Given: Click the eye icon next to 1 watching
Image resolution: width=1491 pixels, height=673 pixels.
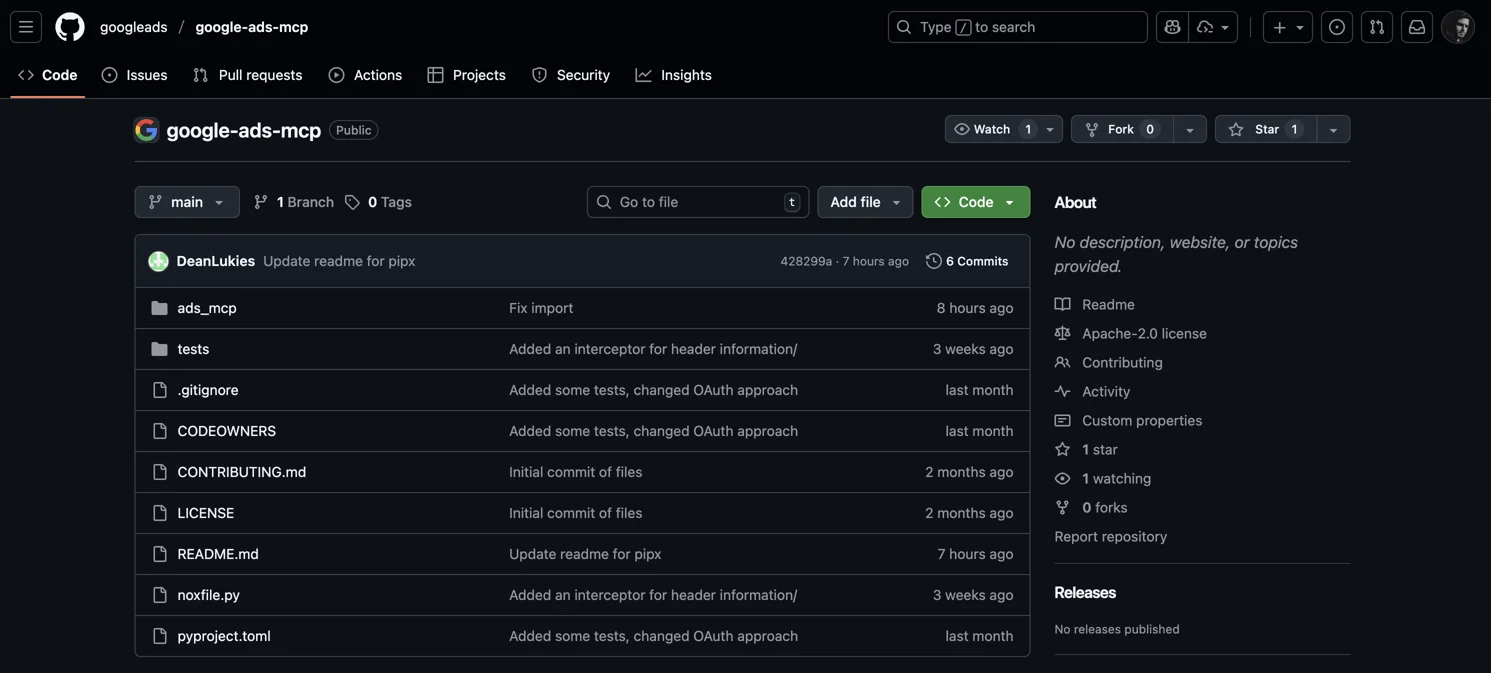Looking at the screenshot, I should (1062, 478).
